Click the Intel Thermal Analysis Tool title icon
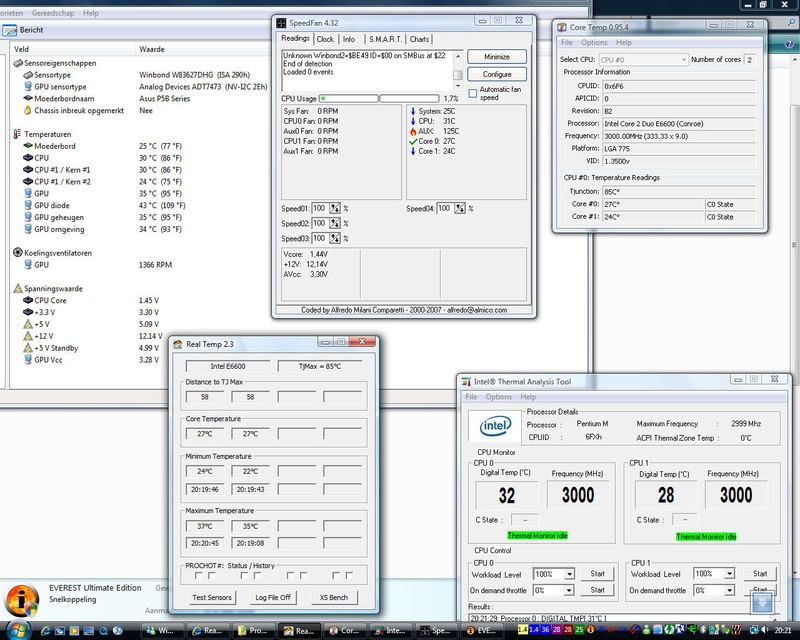The width and height of the screenshot is (800, 640). point(466,381)
